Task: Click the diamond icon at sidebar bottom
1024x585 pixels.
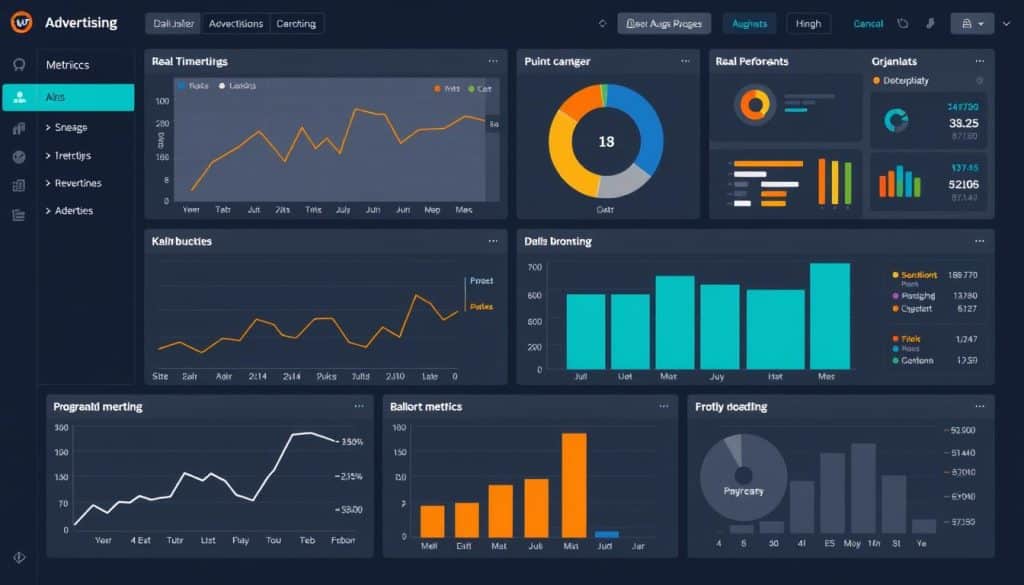Action: (x=19, y=558)
